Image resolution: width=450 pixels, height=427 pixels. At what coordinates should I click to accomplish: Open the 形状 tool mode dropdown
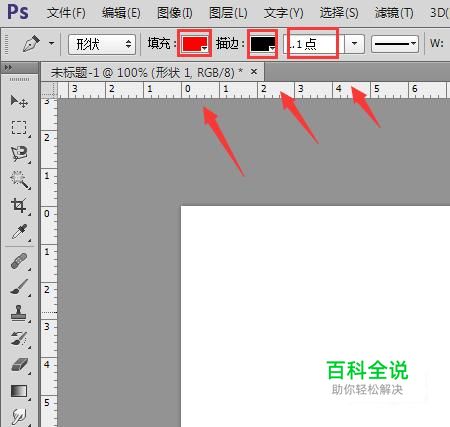click(x=102, y=44)
